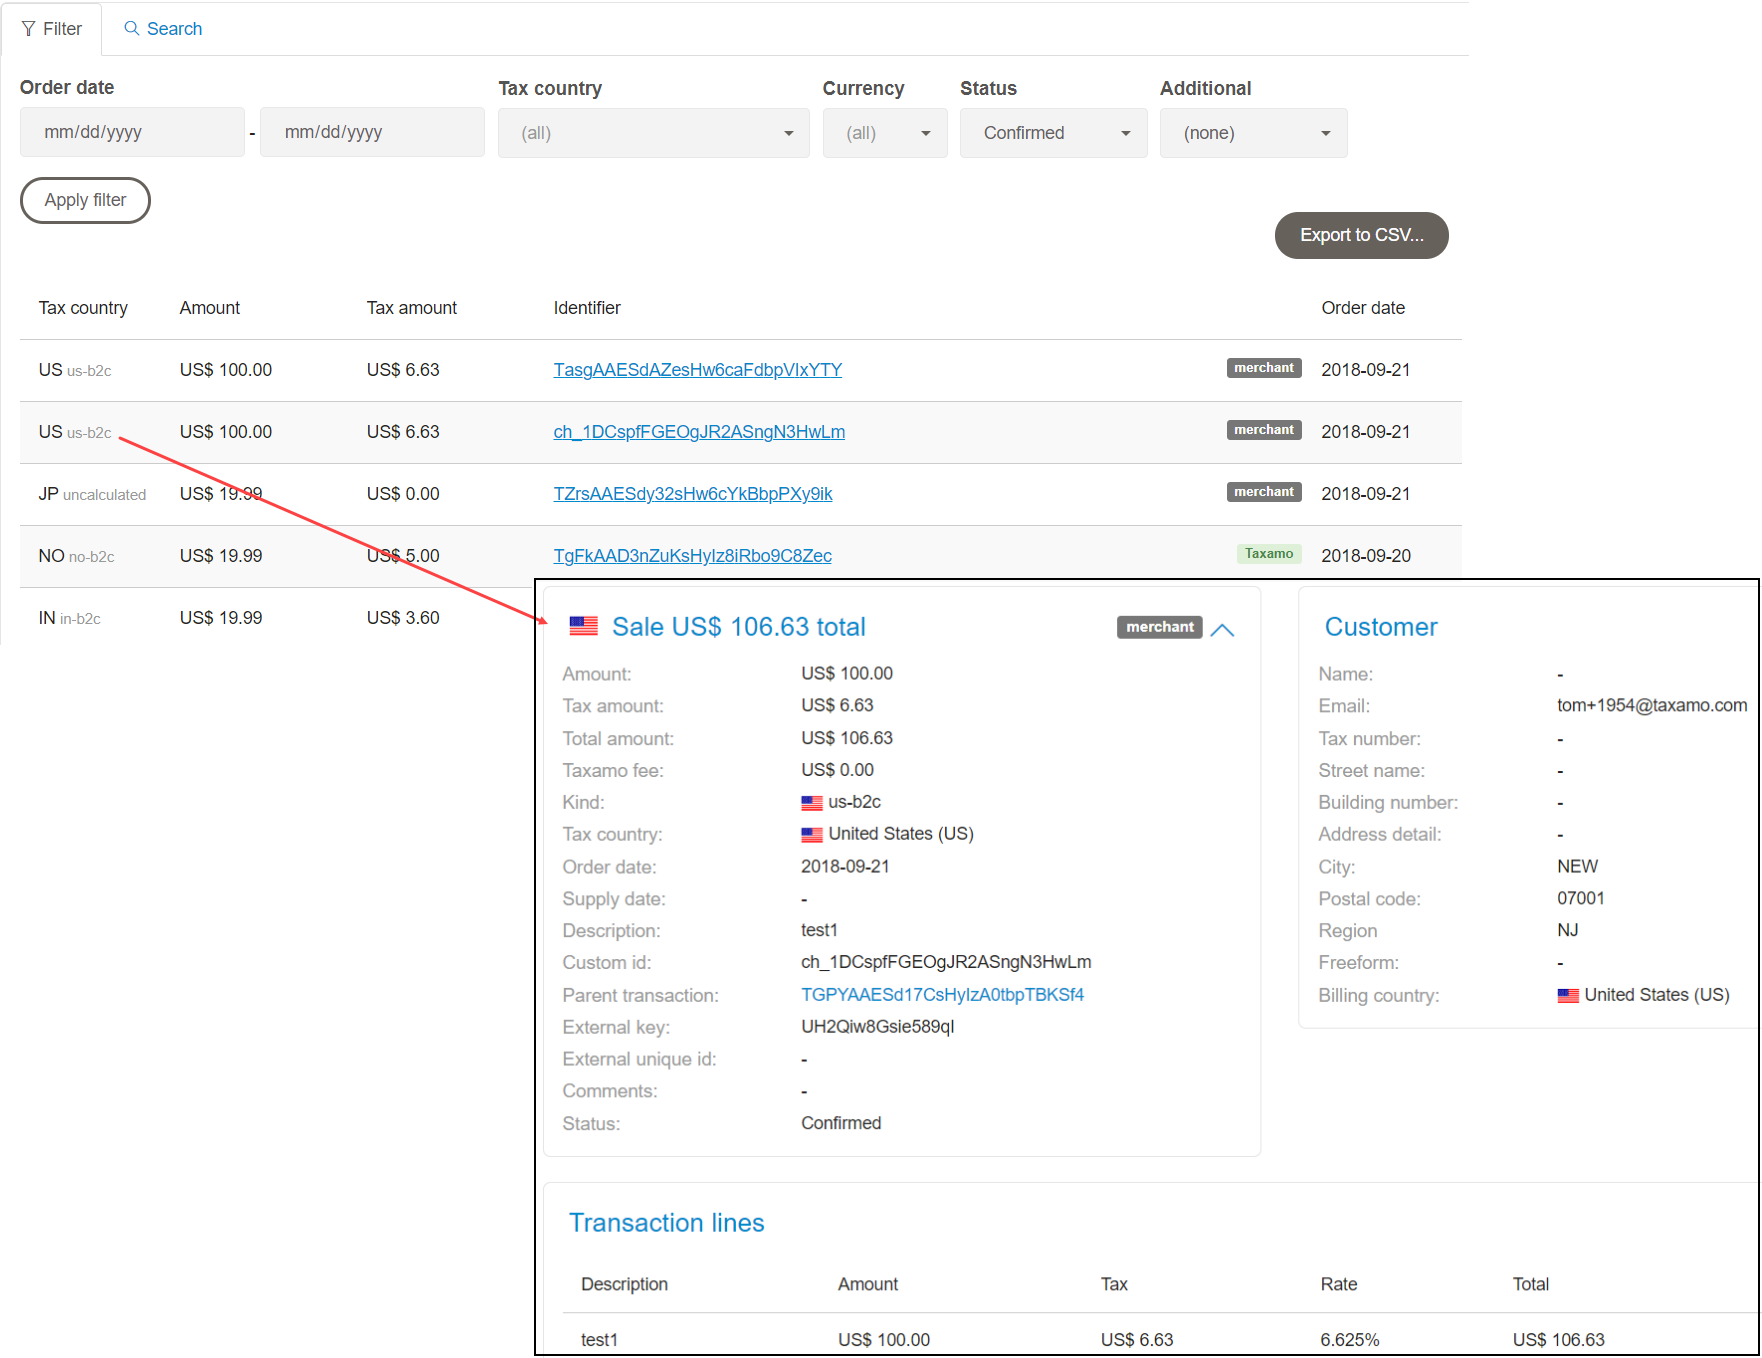1762x1358 pixels.
Task: Click US flag beside Tax country value
Action: (x=812, y=835)
